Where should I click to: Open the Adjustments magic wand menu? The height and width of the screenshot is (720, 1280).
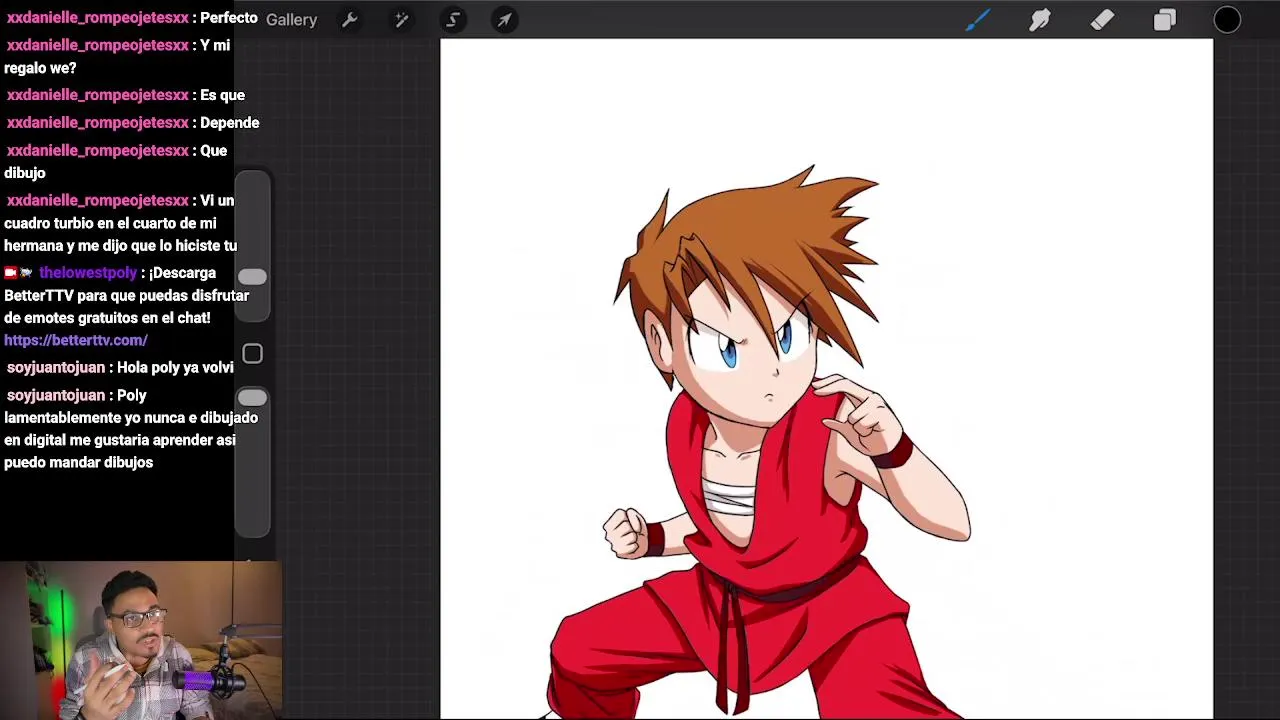point(401,20)
